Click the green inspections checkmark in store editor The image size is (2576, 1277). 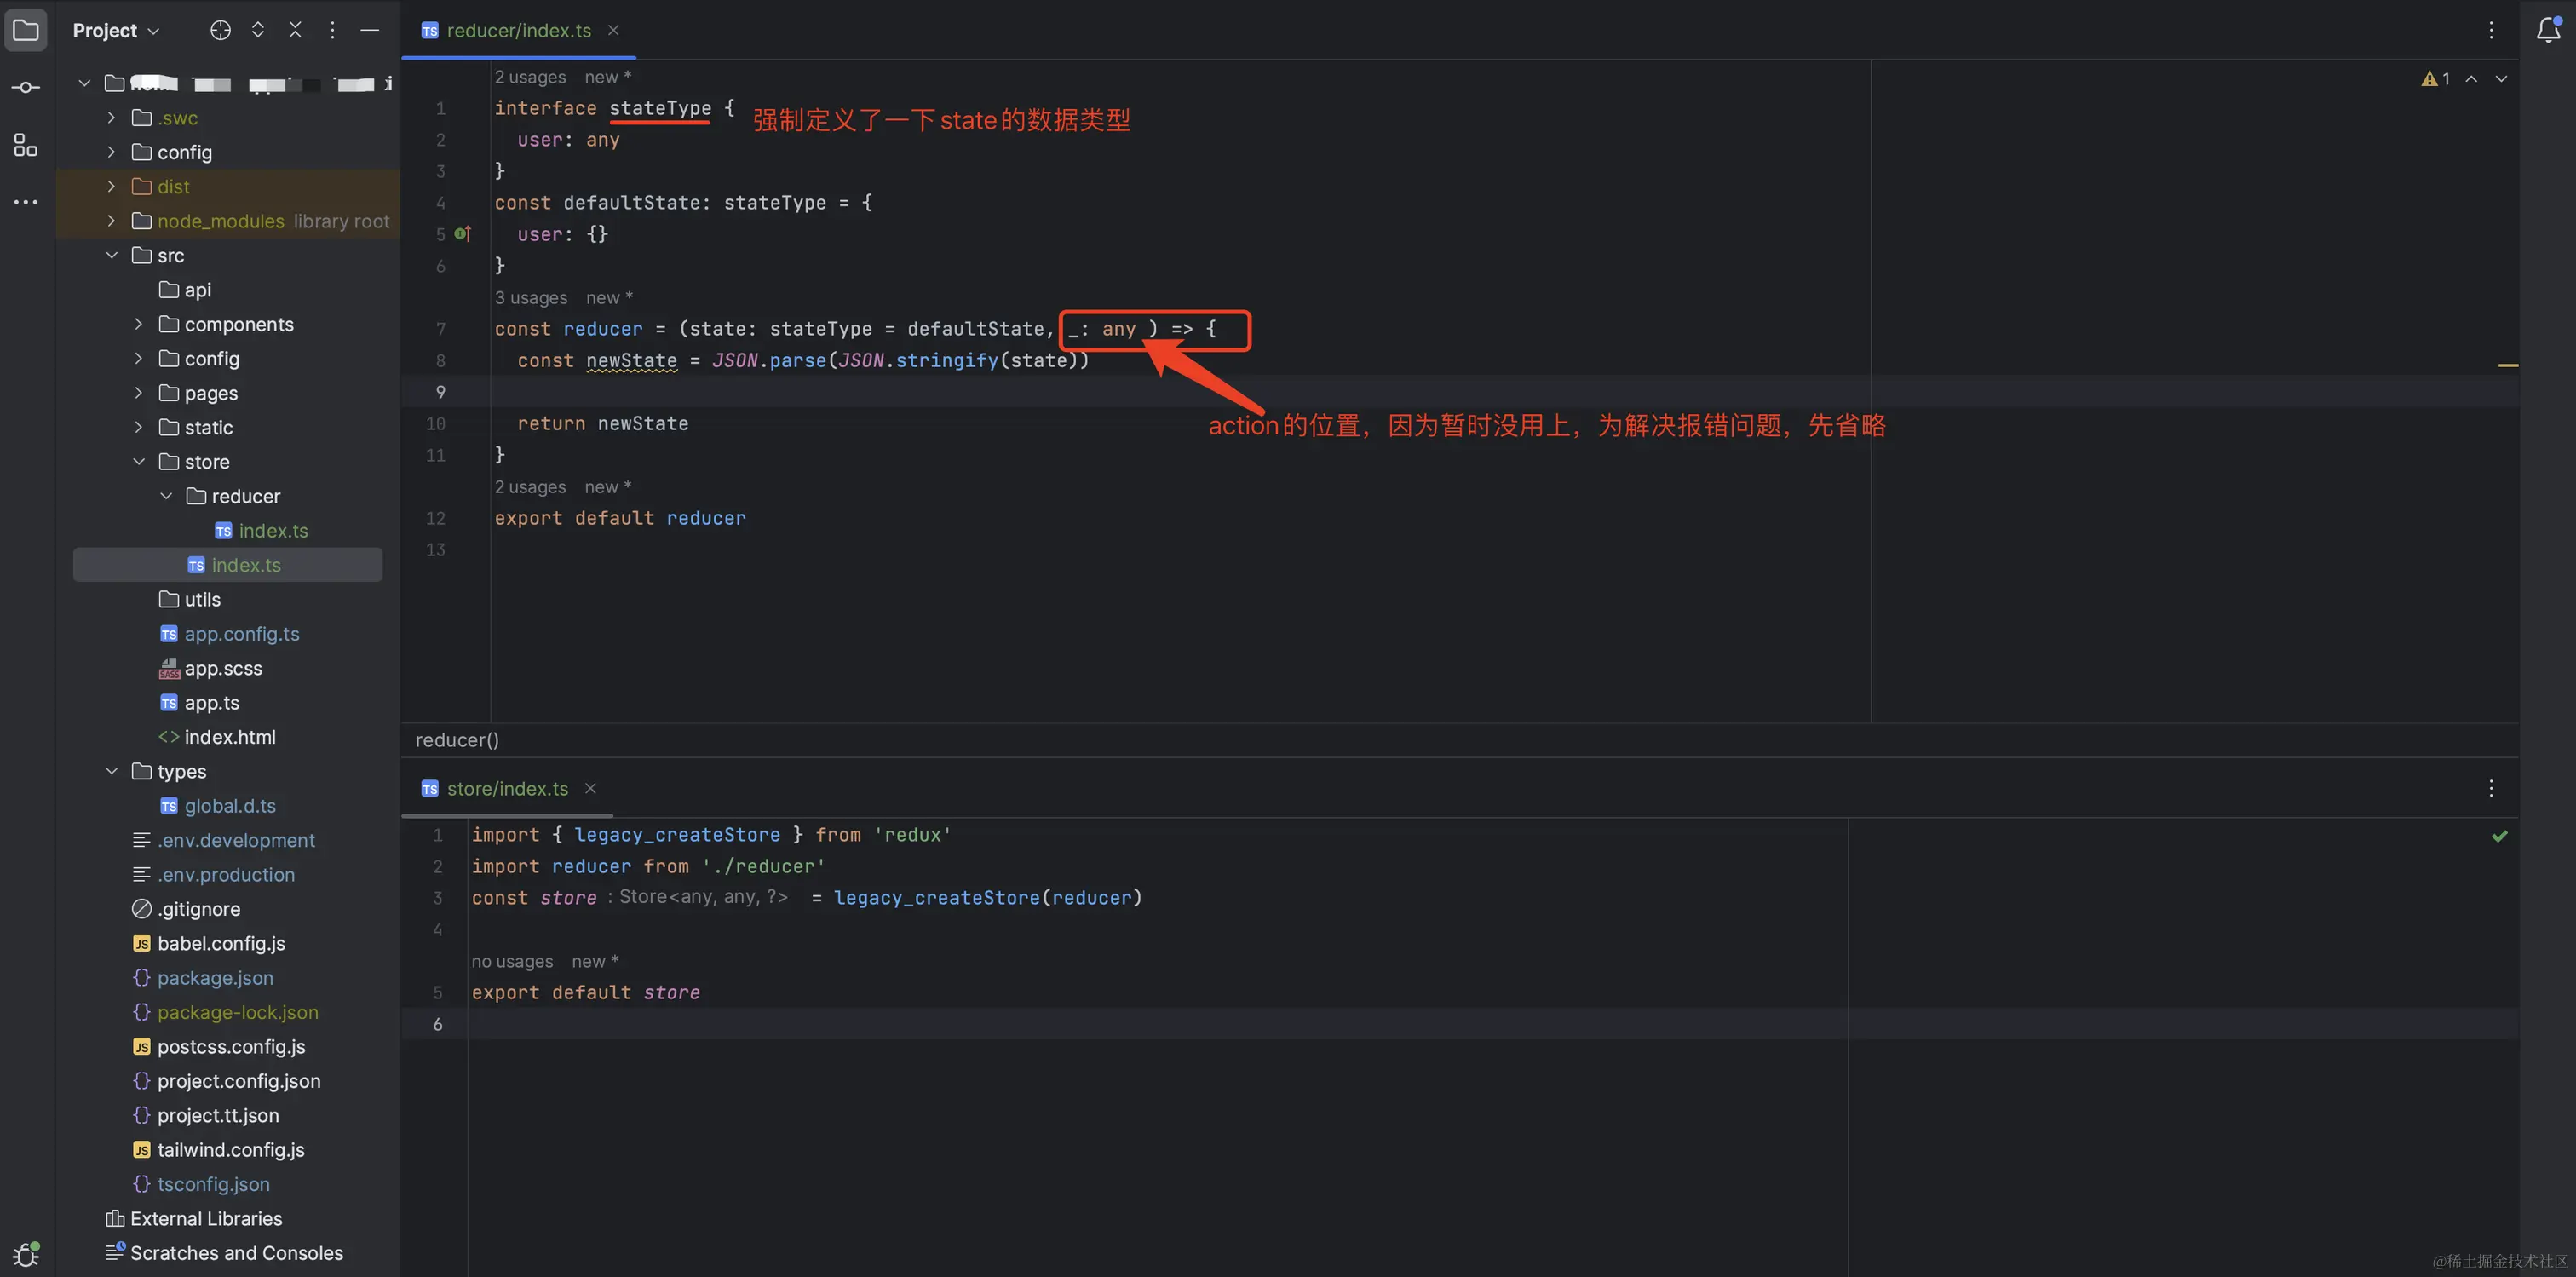(2500, 836)
